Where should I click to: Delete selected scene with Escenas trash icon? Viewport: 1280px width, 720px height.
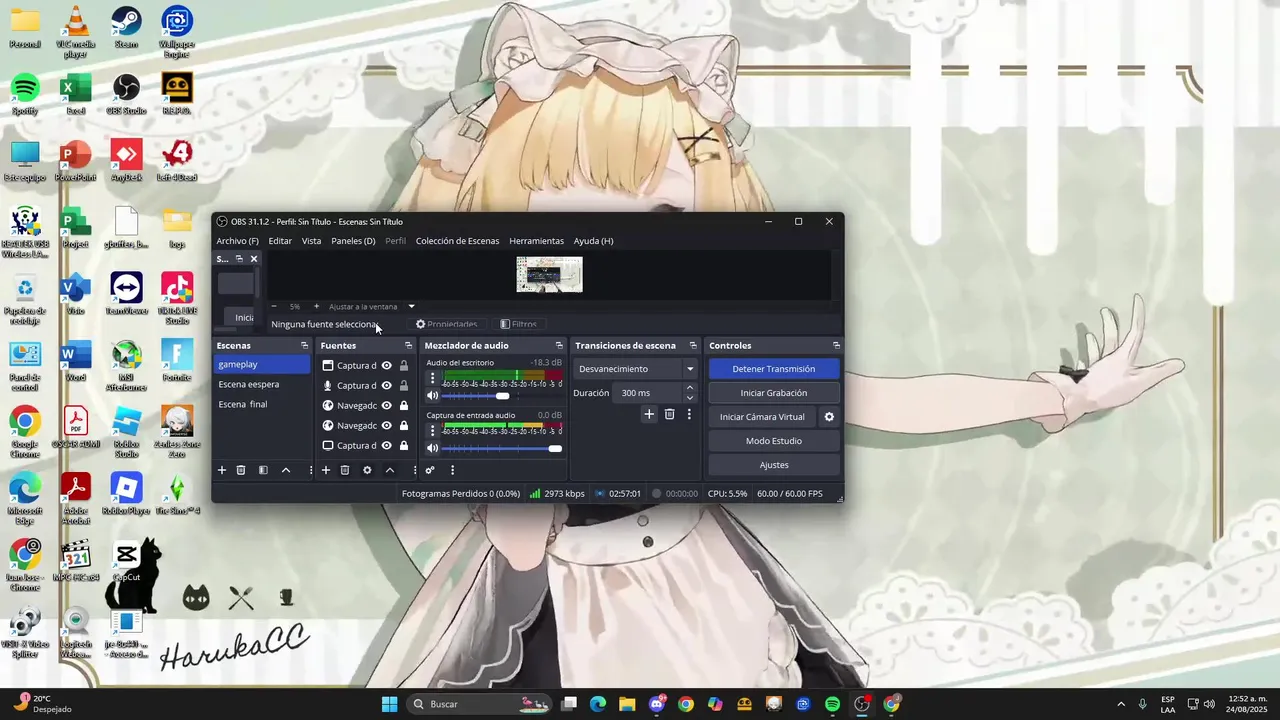(x=241, y=470)
